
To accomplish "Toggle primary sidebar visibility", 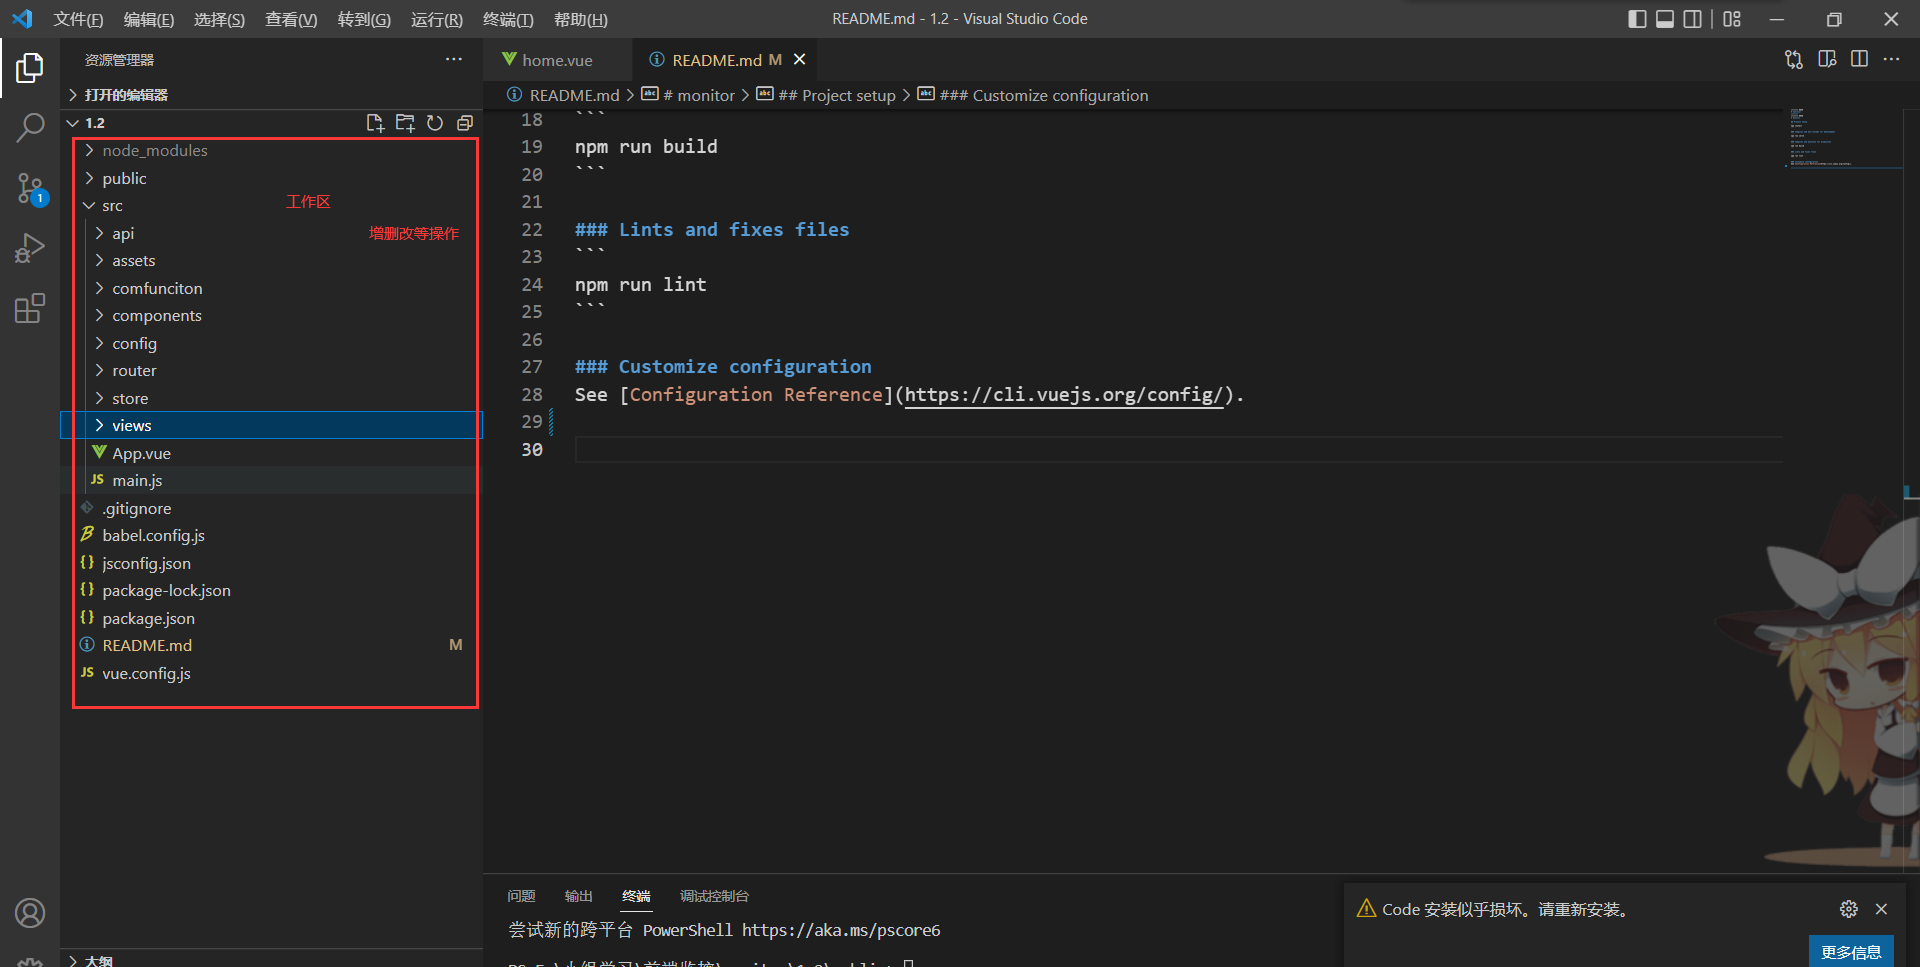I will [1637, 19].
